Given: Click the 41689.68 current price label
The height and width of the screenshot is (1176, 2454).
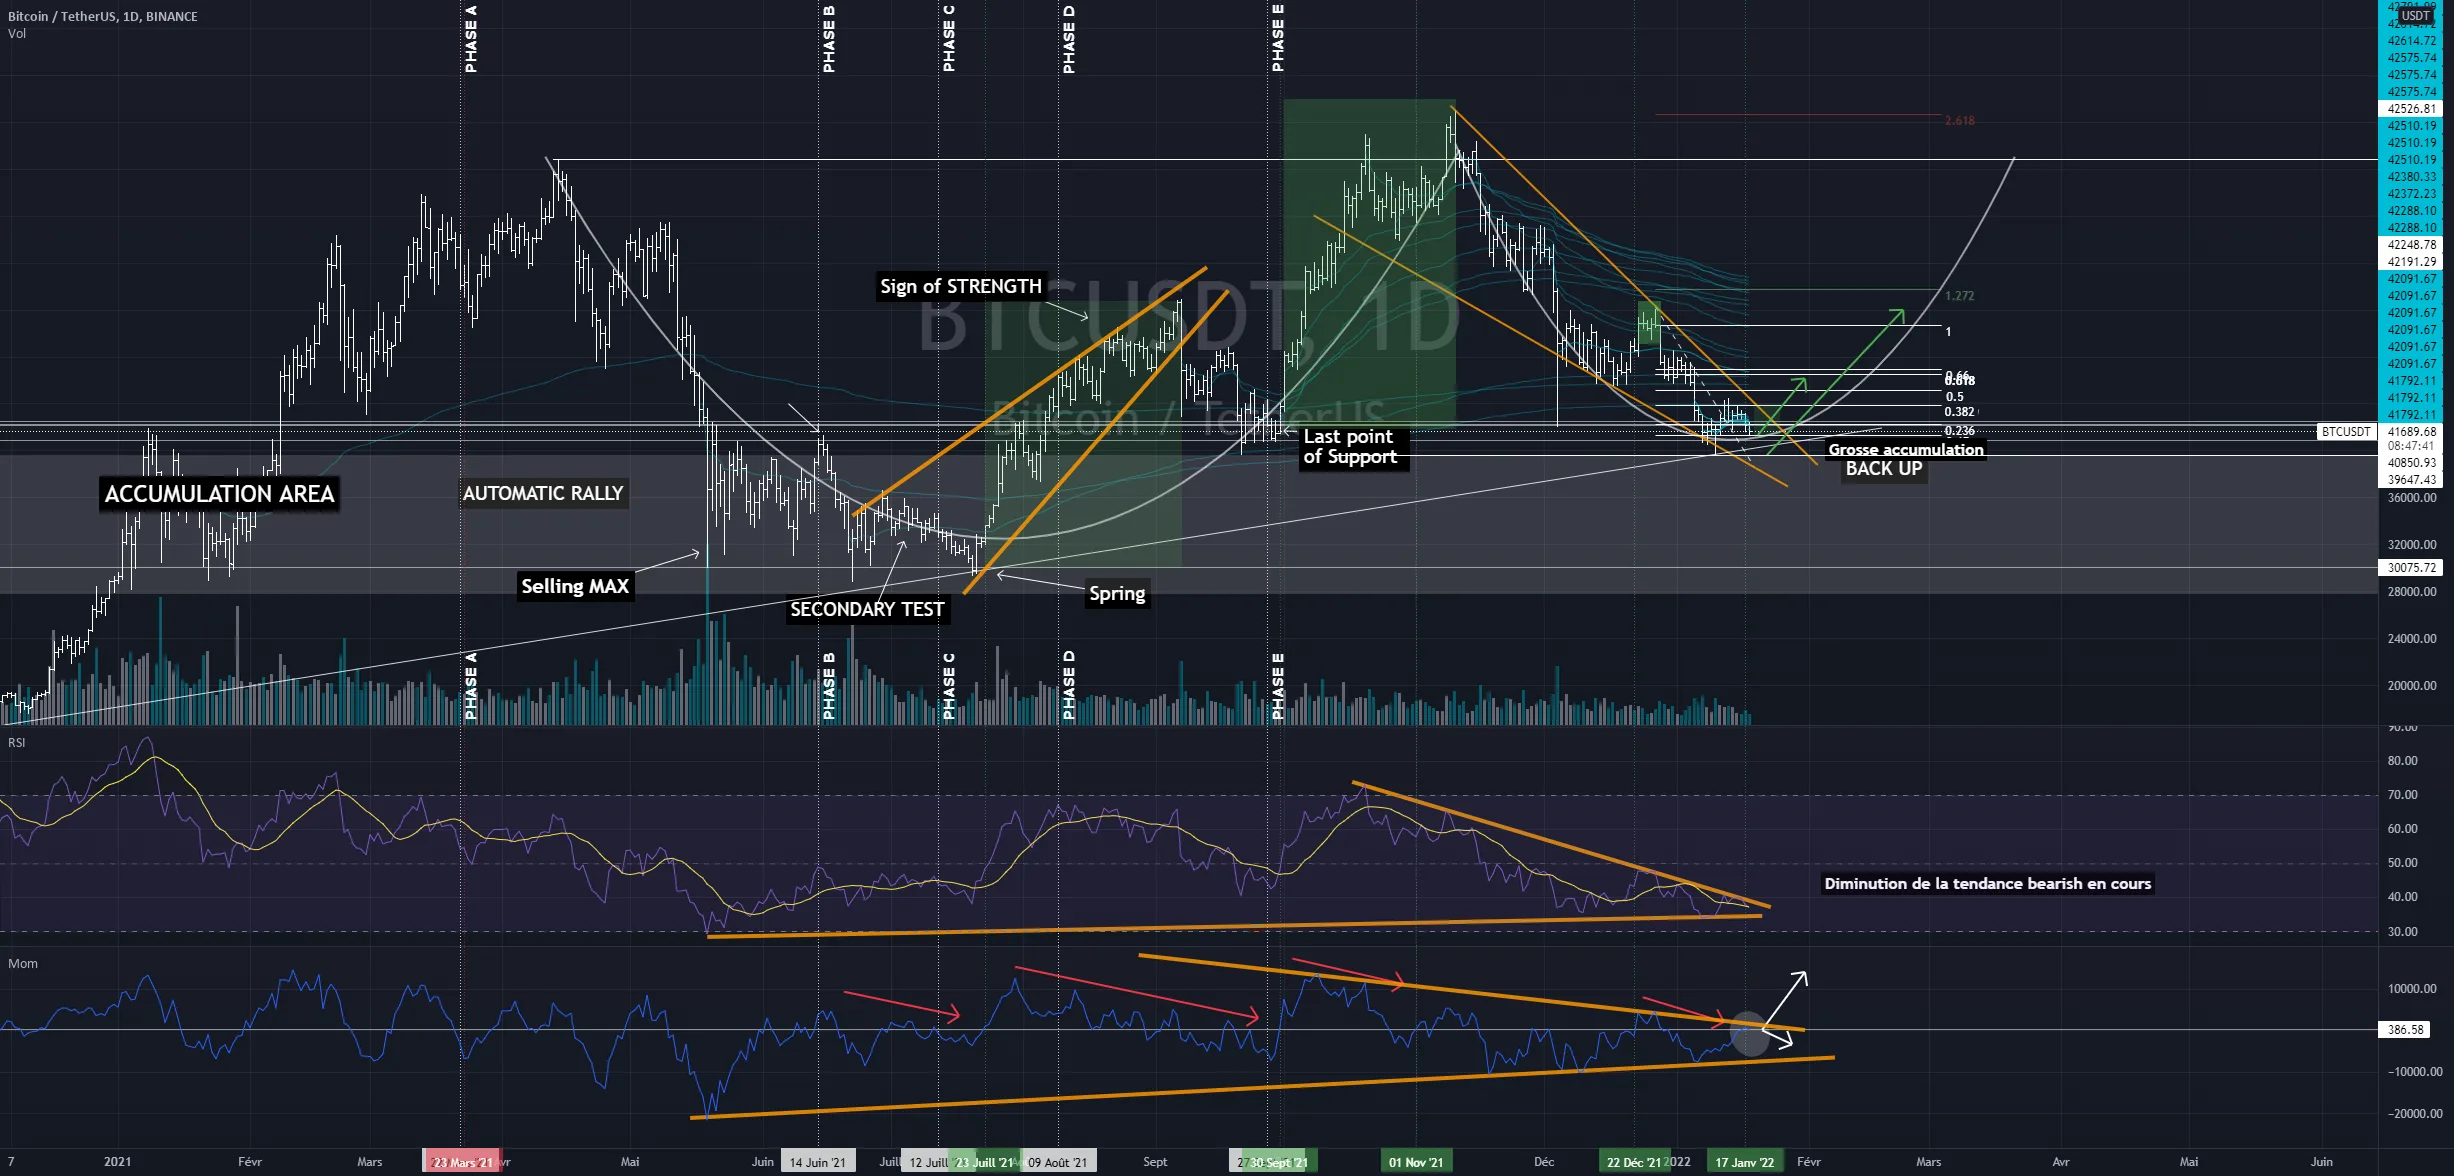Looking at the screenshot, I should tap(2412, 432).
